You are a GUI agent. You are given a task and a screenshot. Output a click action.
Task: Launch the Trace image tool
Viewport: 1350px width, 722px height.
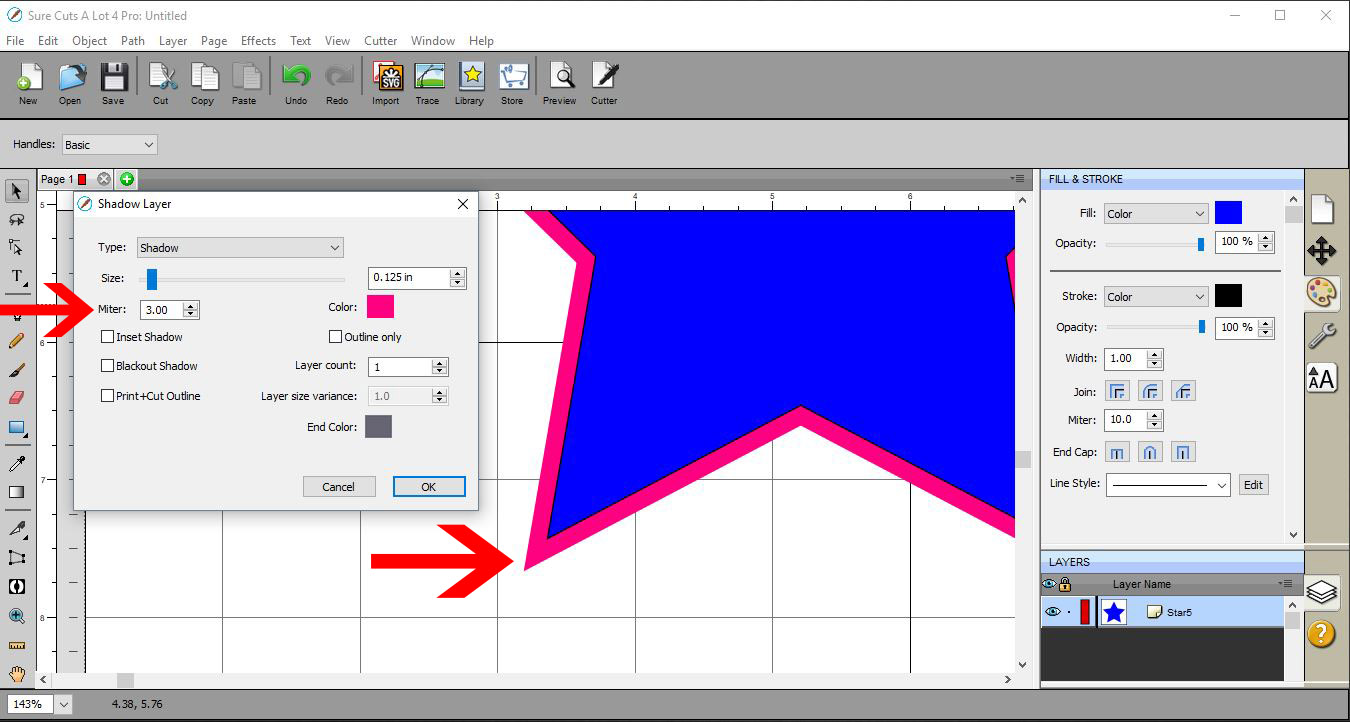click(428, 83)
